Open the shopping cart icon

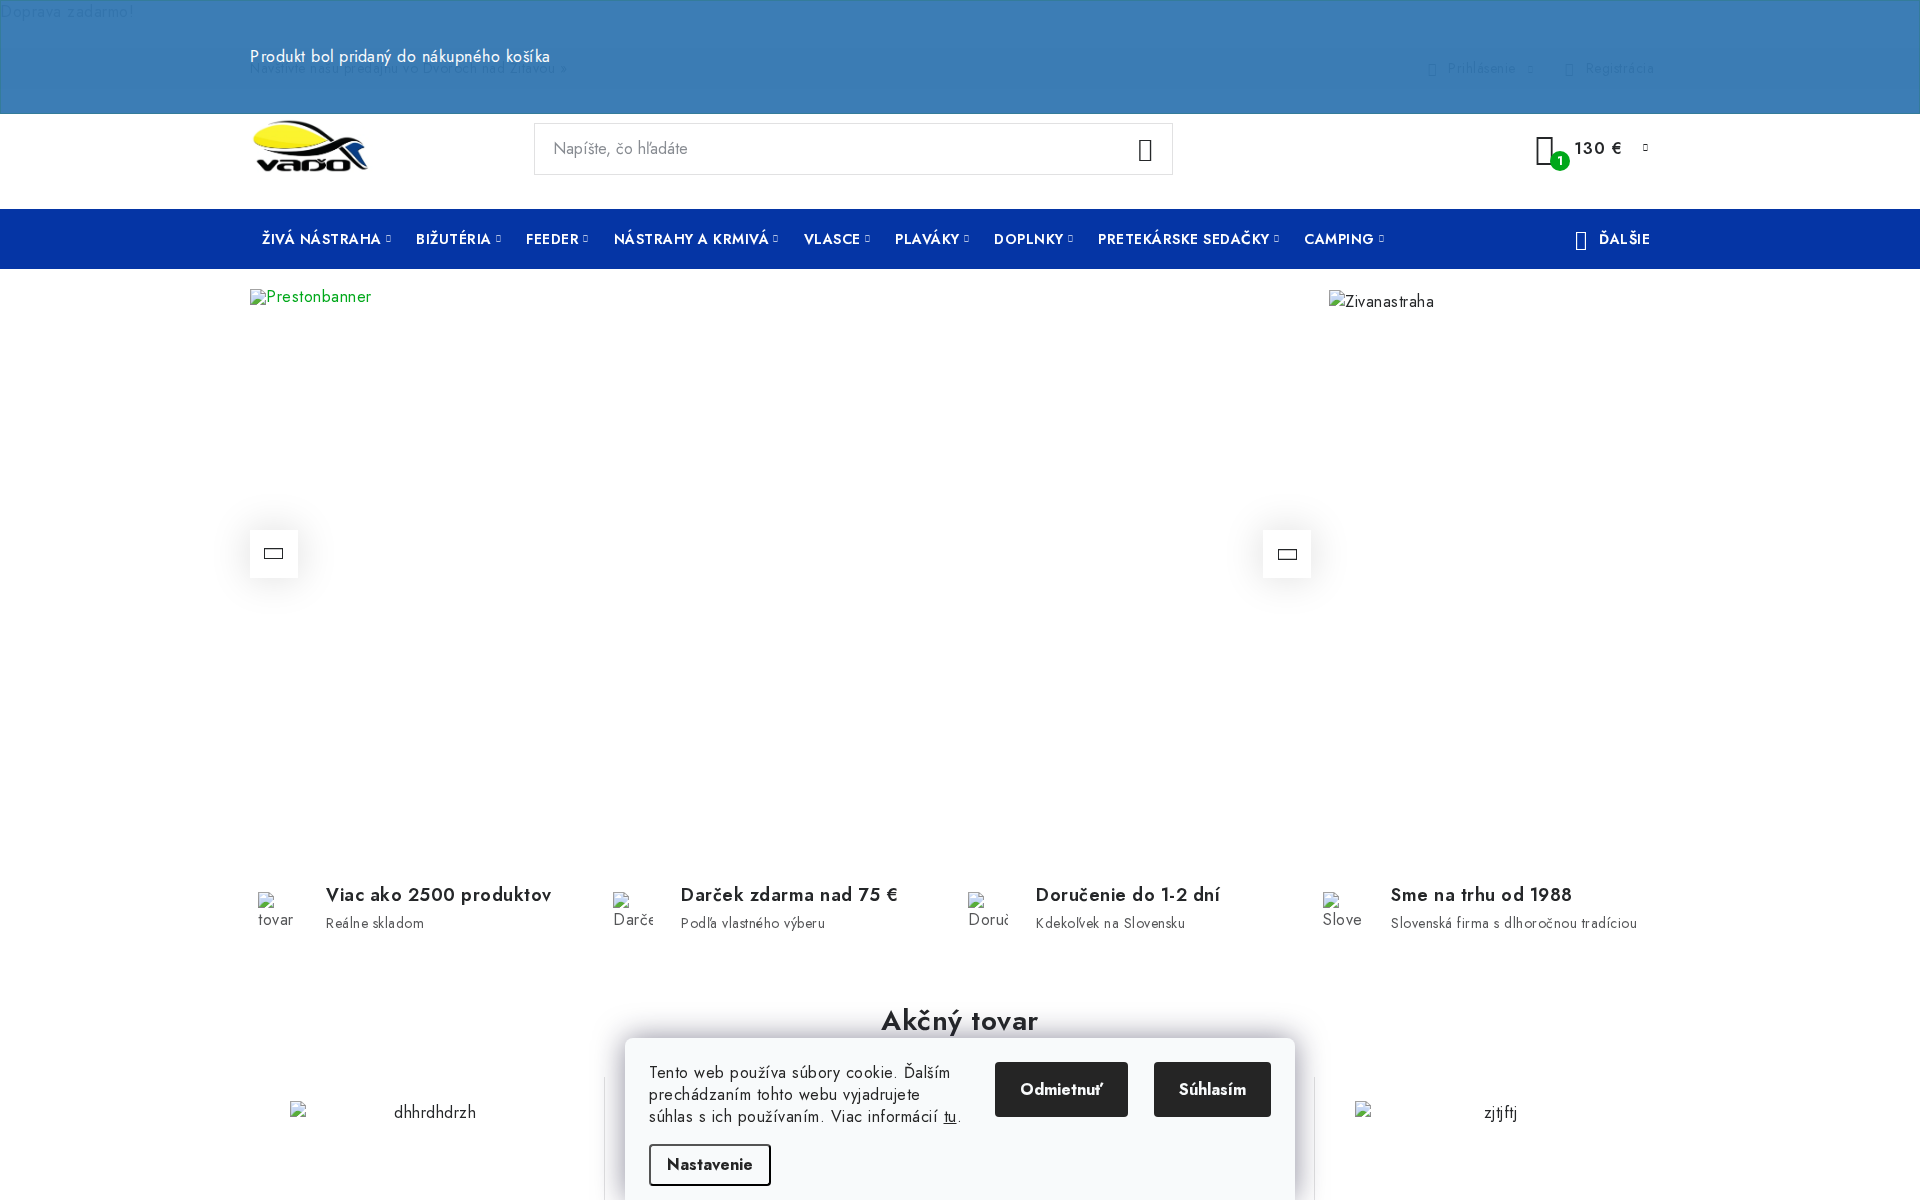coord(1546,150)
